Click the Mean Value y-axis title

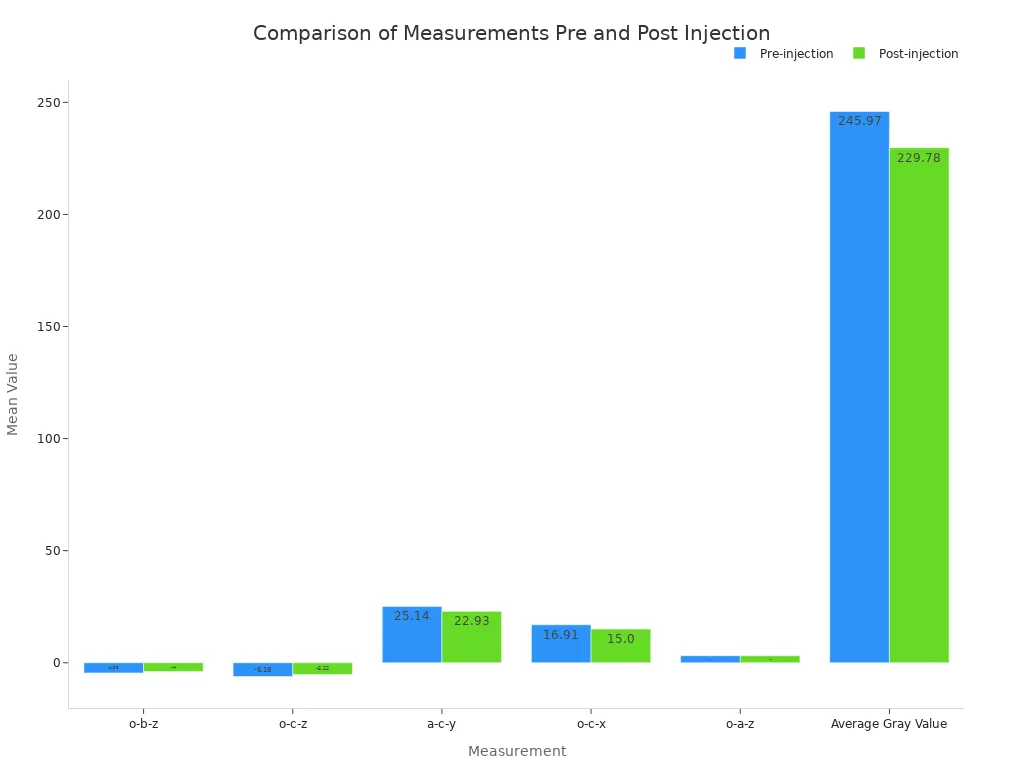13,394
